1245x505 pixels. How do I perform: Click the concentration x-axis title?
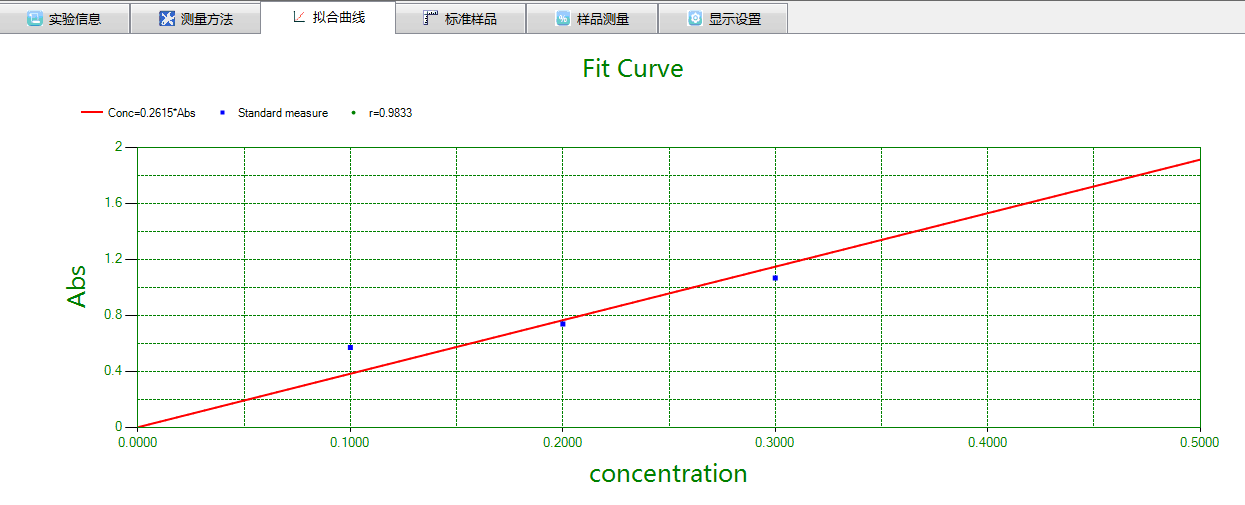[x=668, y=473]
